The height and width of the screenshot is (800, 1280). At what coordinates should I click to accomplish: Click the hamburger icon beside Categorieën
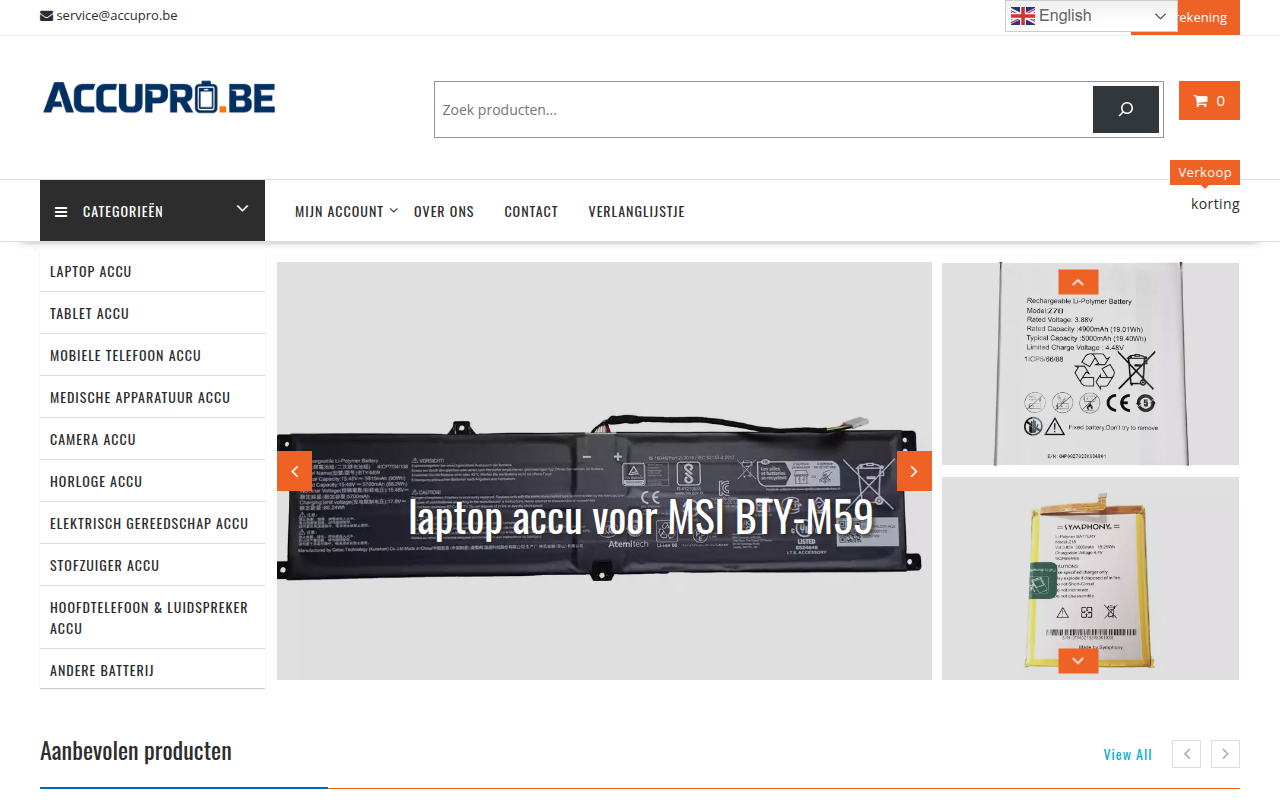pyautogui.click(x=61, y=212)
